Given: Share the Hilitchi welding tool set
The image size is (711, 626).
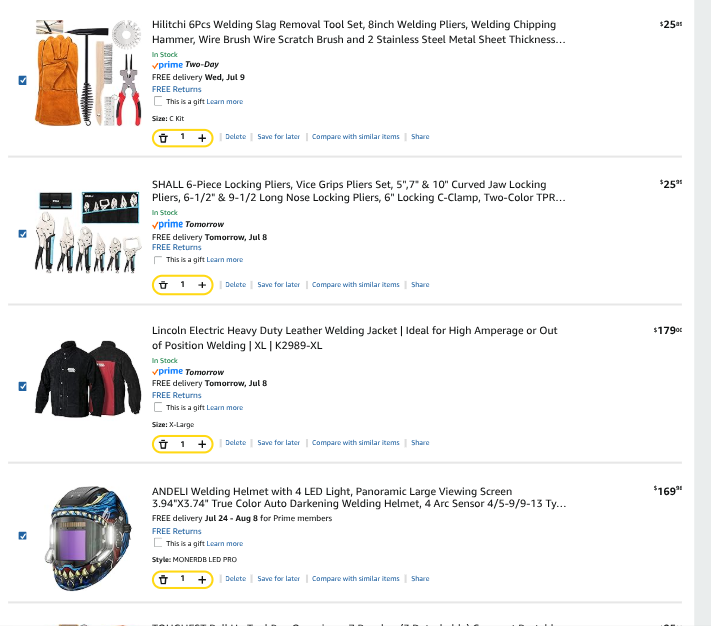Looking at the screenshot, I should pyautogui.click(x=420, y=136).
